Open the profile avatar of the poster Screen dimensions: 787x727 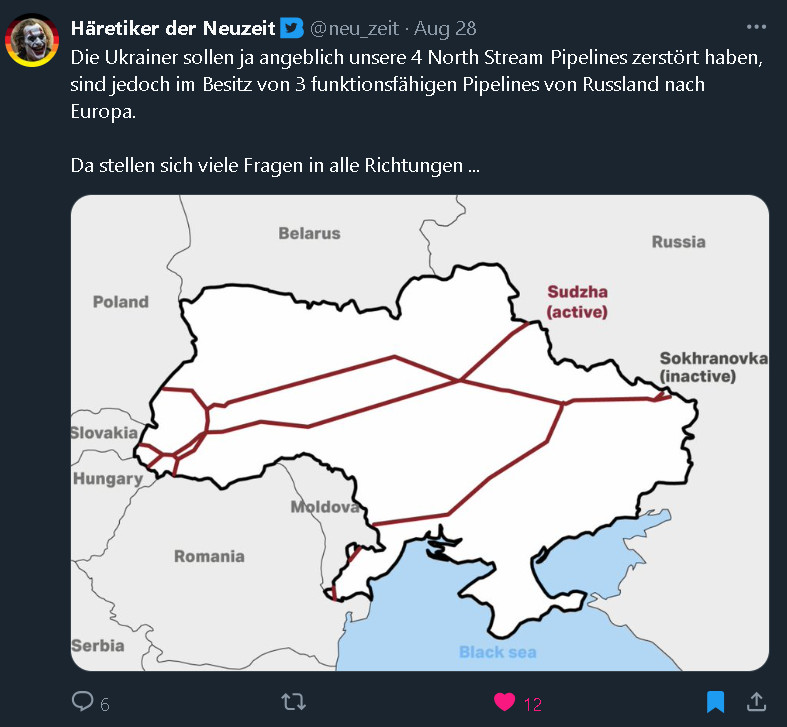pos(31,40)
